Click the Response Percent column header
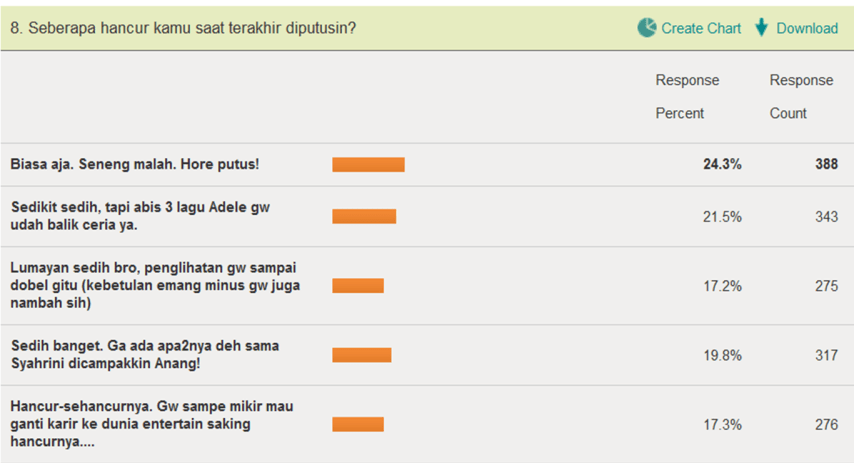This screenshot has width=854, height=463. coord(687,97)
